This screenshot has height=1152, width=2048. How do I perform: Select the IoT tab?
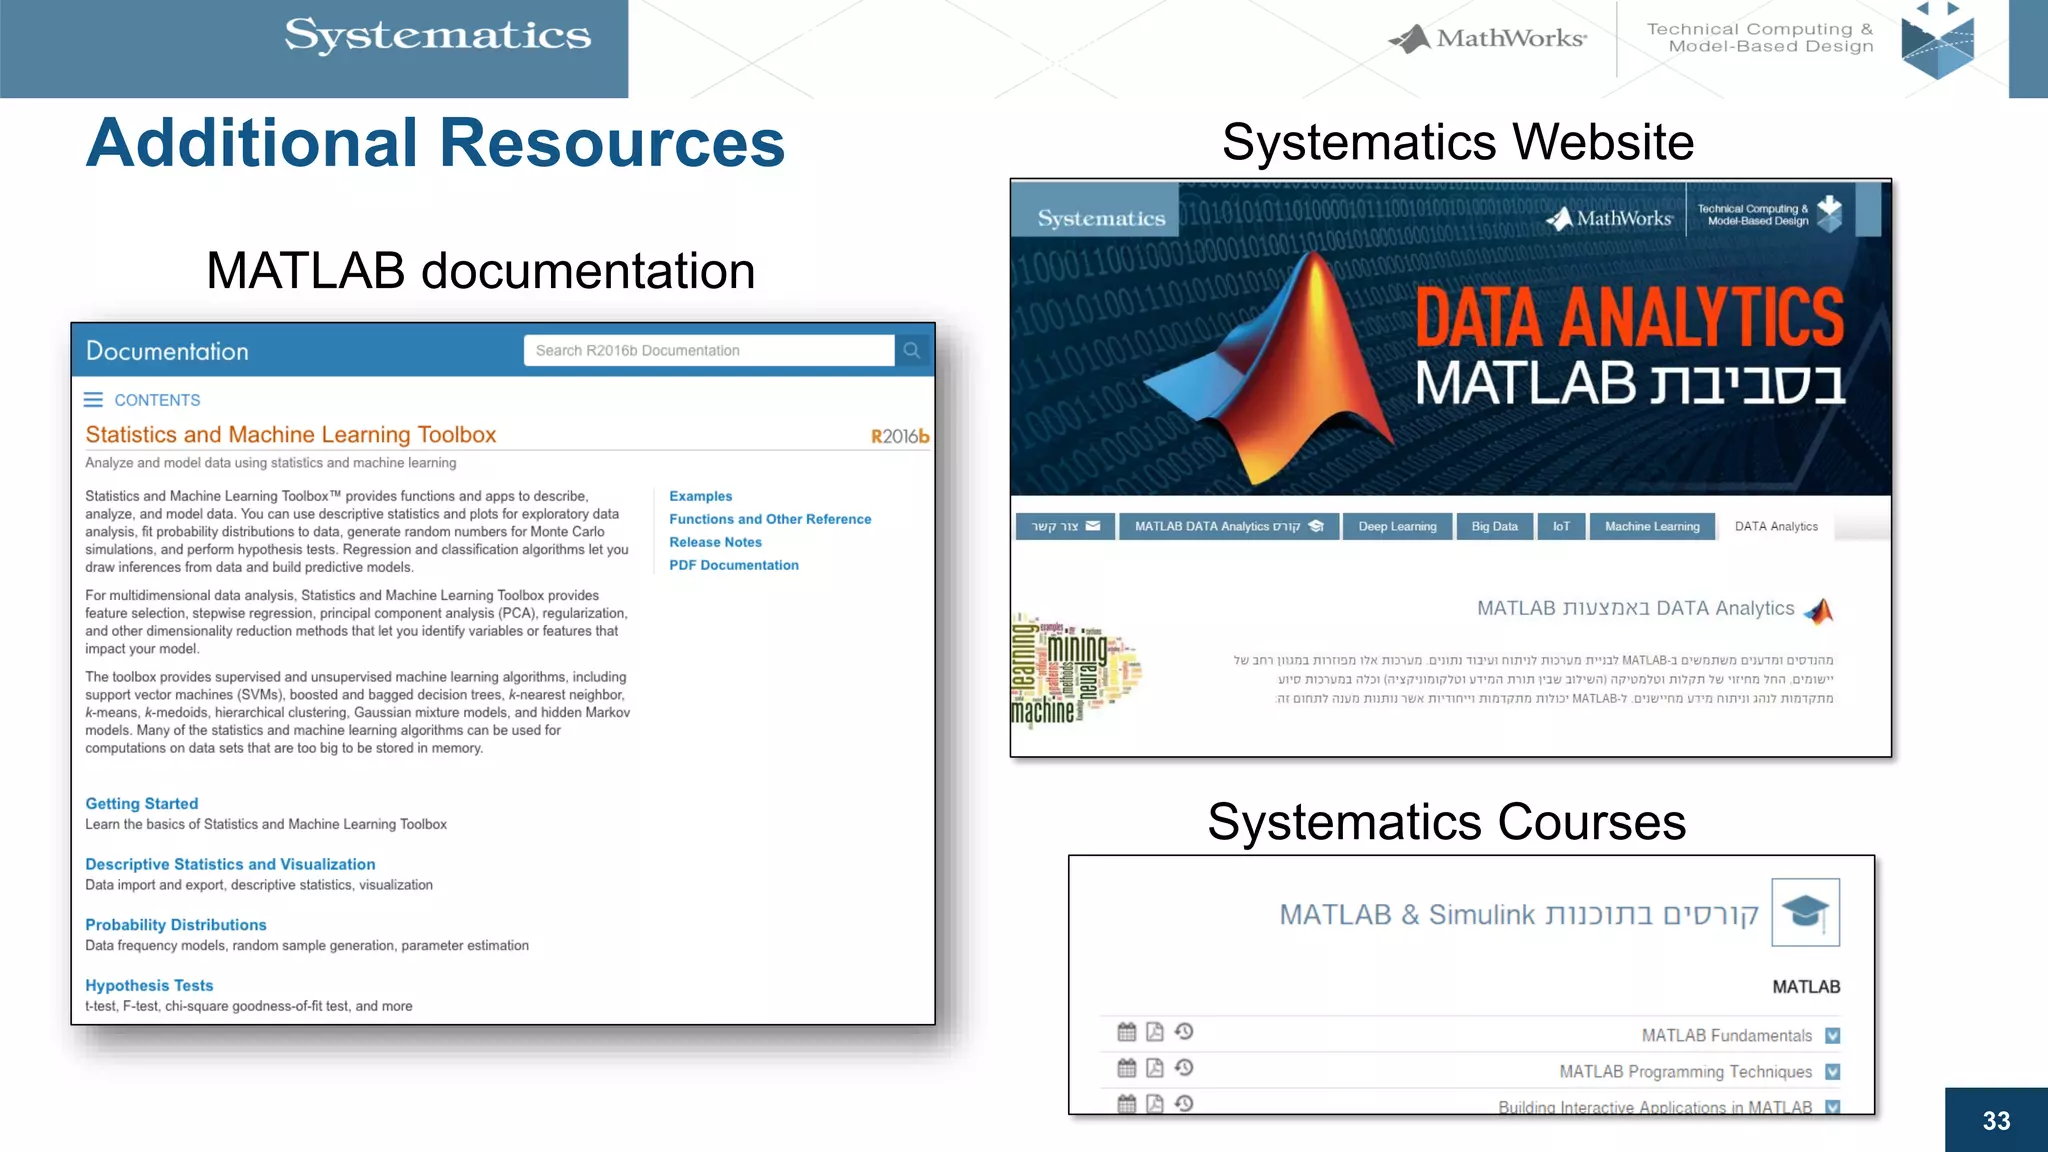point(1561,526)
